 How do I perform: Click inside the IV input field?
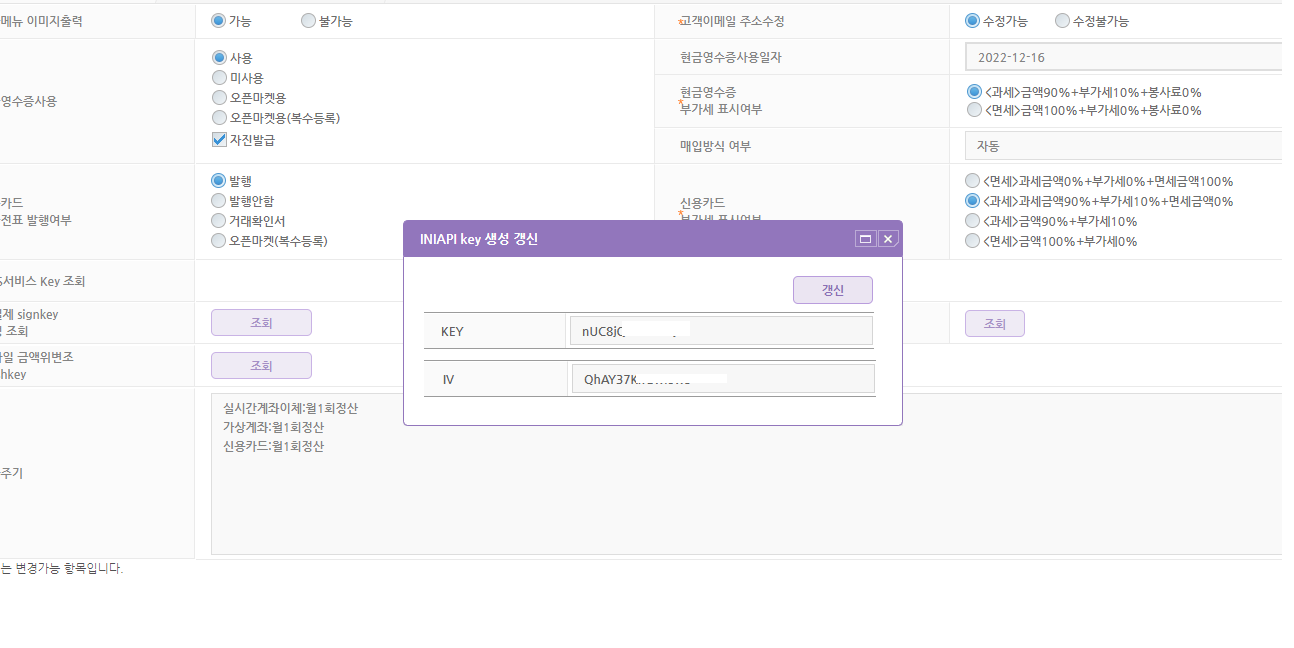tap(720, 377)
